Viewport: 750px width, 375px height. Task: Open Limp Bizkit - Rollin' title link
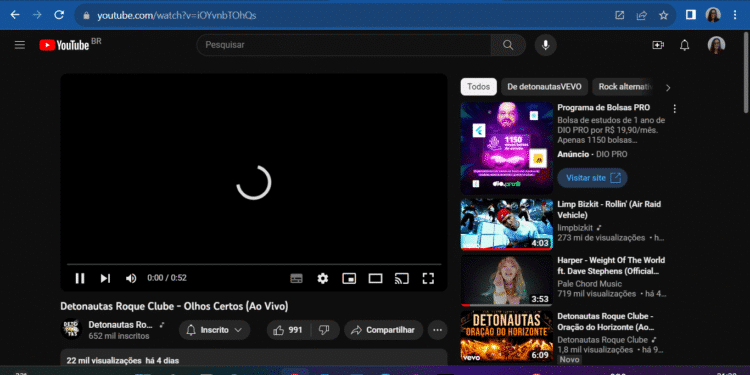tap(609, 210)
